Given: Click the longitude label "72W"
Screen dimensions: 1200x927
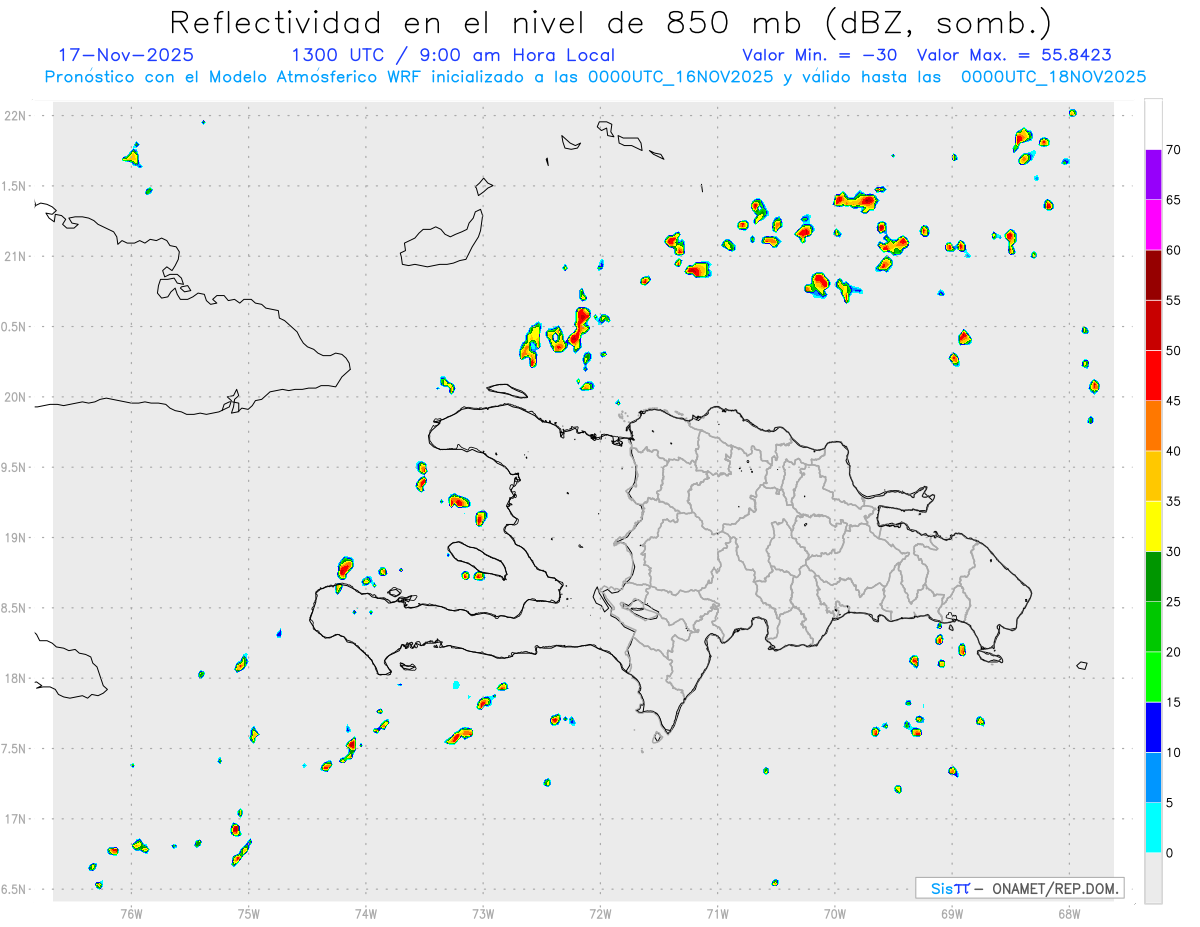Looking at the screenshot, I should pyautogui.click(x=600, y=913).
